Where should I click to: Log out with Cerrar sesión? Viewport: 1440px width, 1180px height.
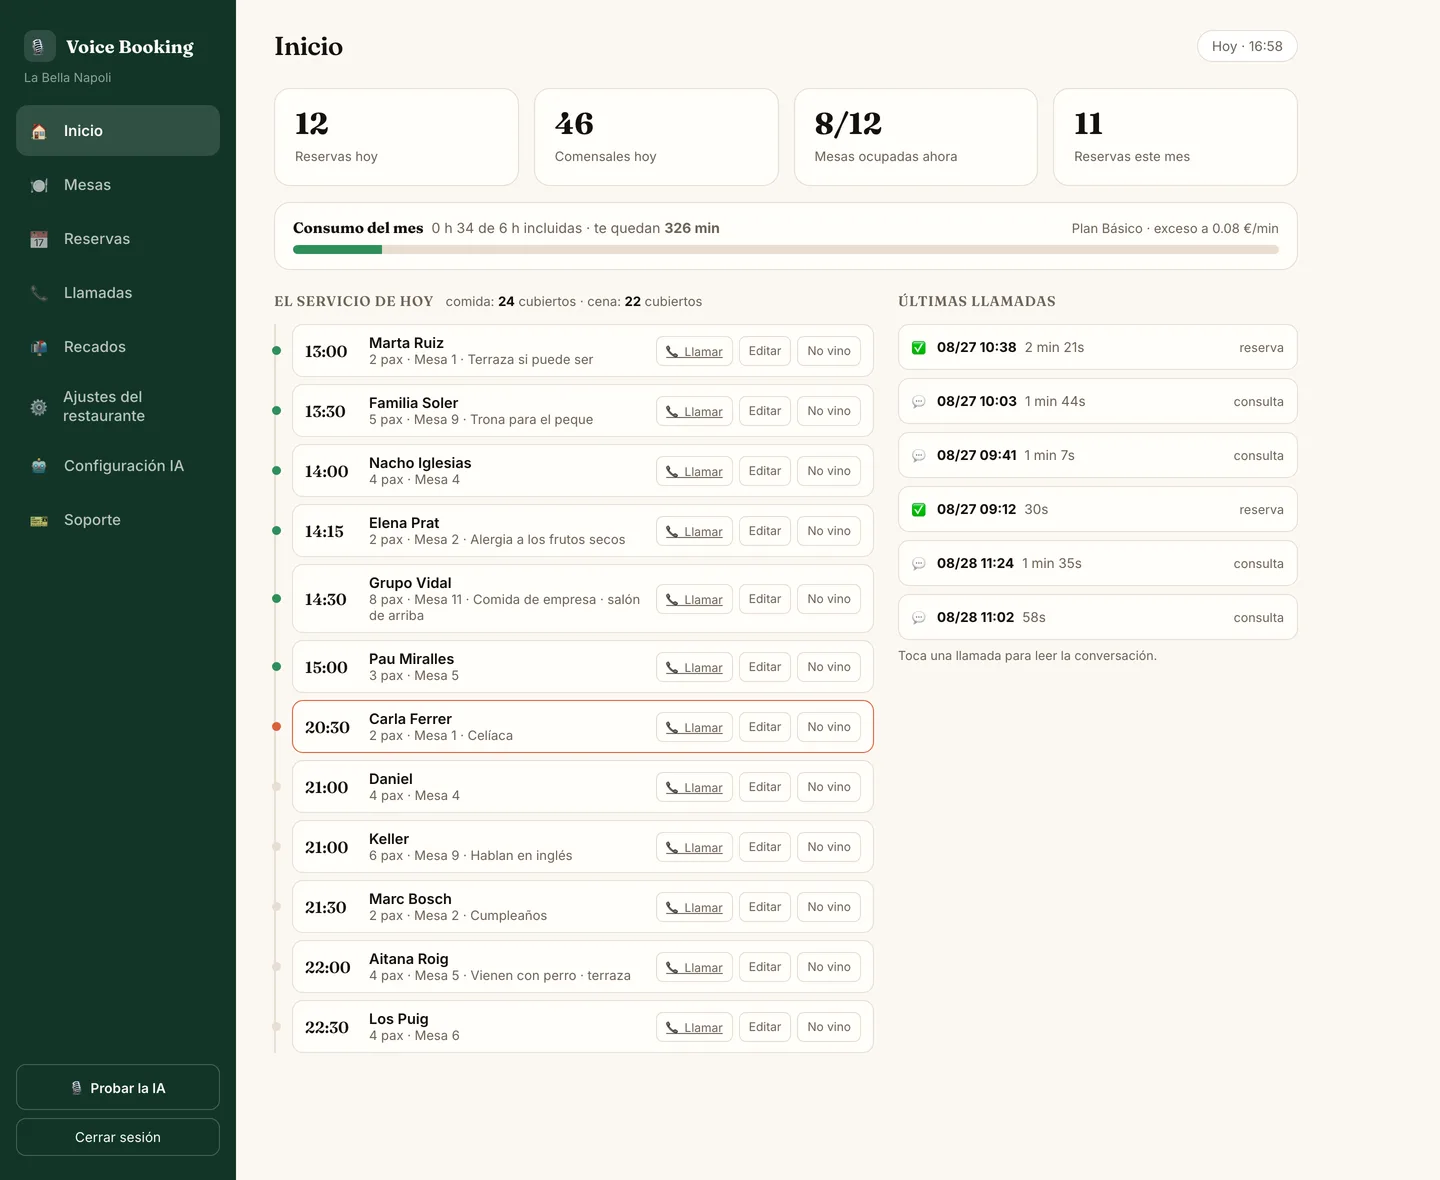[118, 1137]
